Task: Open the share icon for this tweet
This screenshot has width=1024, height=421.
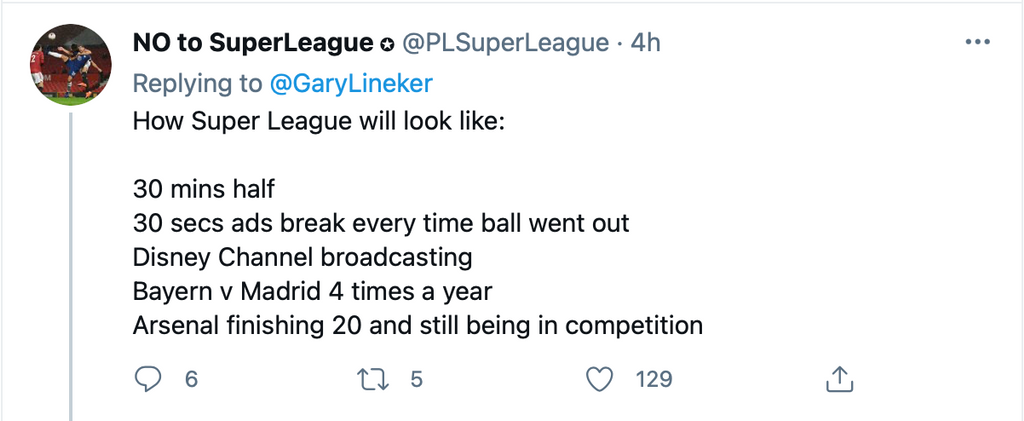Action: click(x=838, y=379)
